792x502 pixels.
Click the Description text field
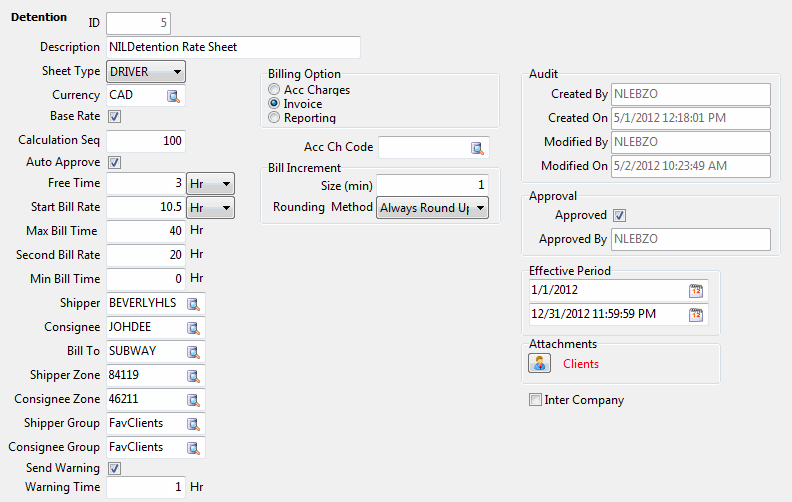point(232,47)
